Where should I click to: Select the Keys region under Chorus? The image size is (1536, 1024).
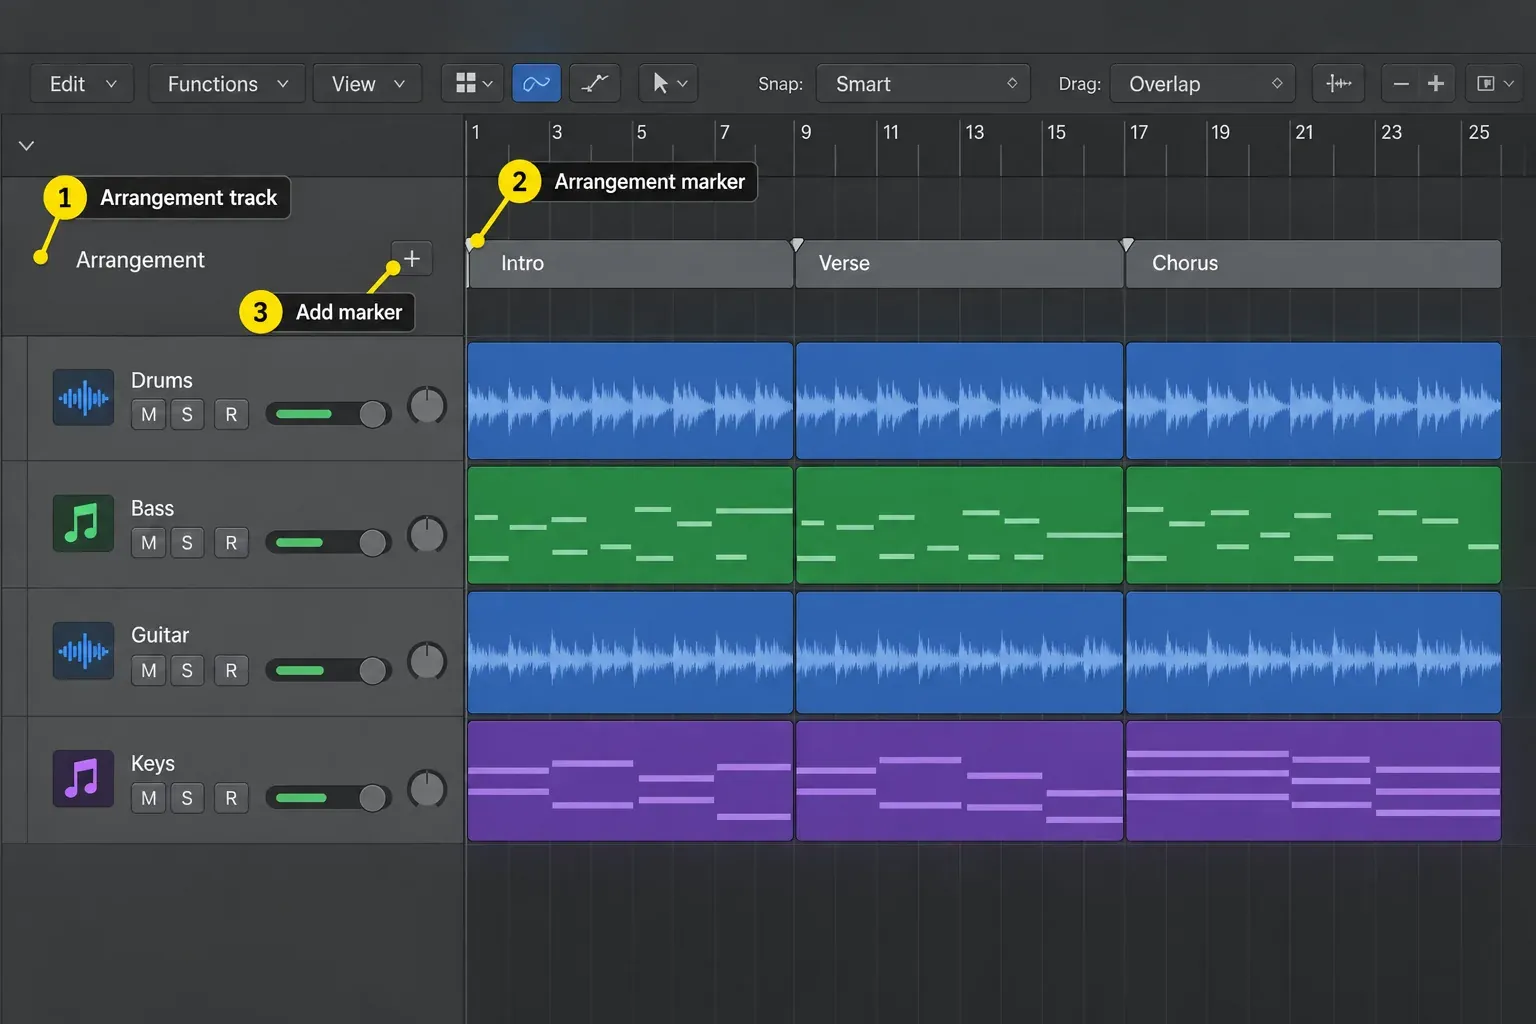pyautogui.click(x=1313, y=781)
